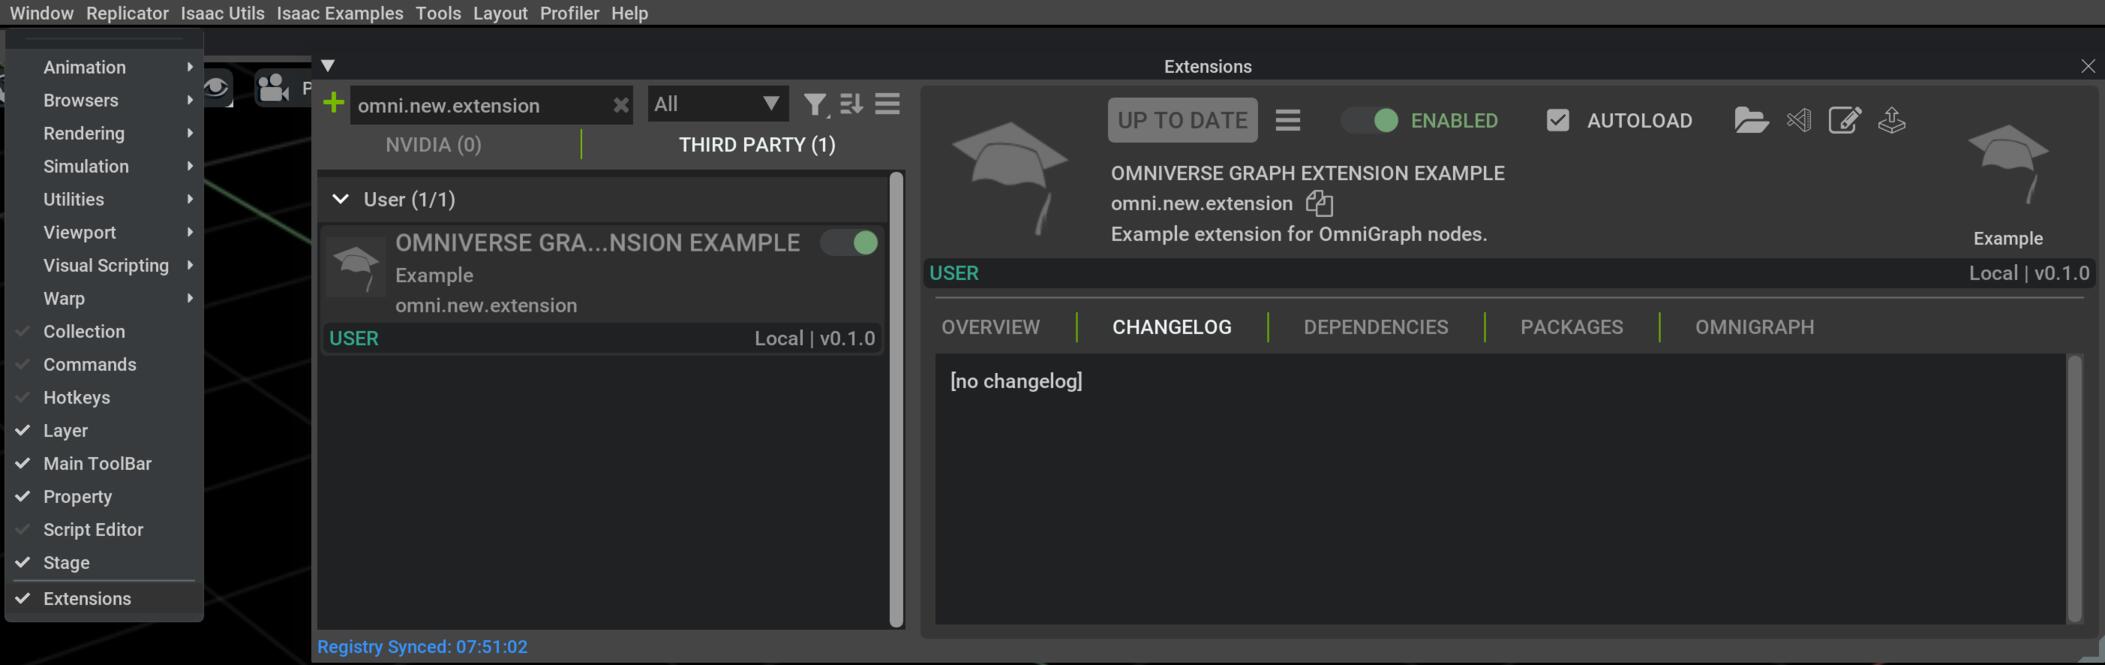Image resolution: width=2105 pixels, height=665 pixels.
Task: Disable the extension toggle in list entry
Action: point(850,243)
